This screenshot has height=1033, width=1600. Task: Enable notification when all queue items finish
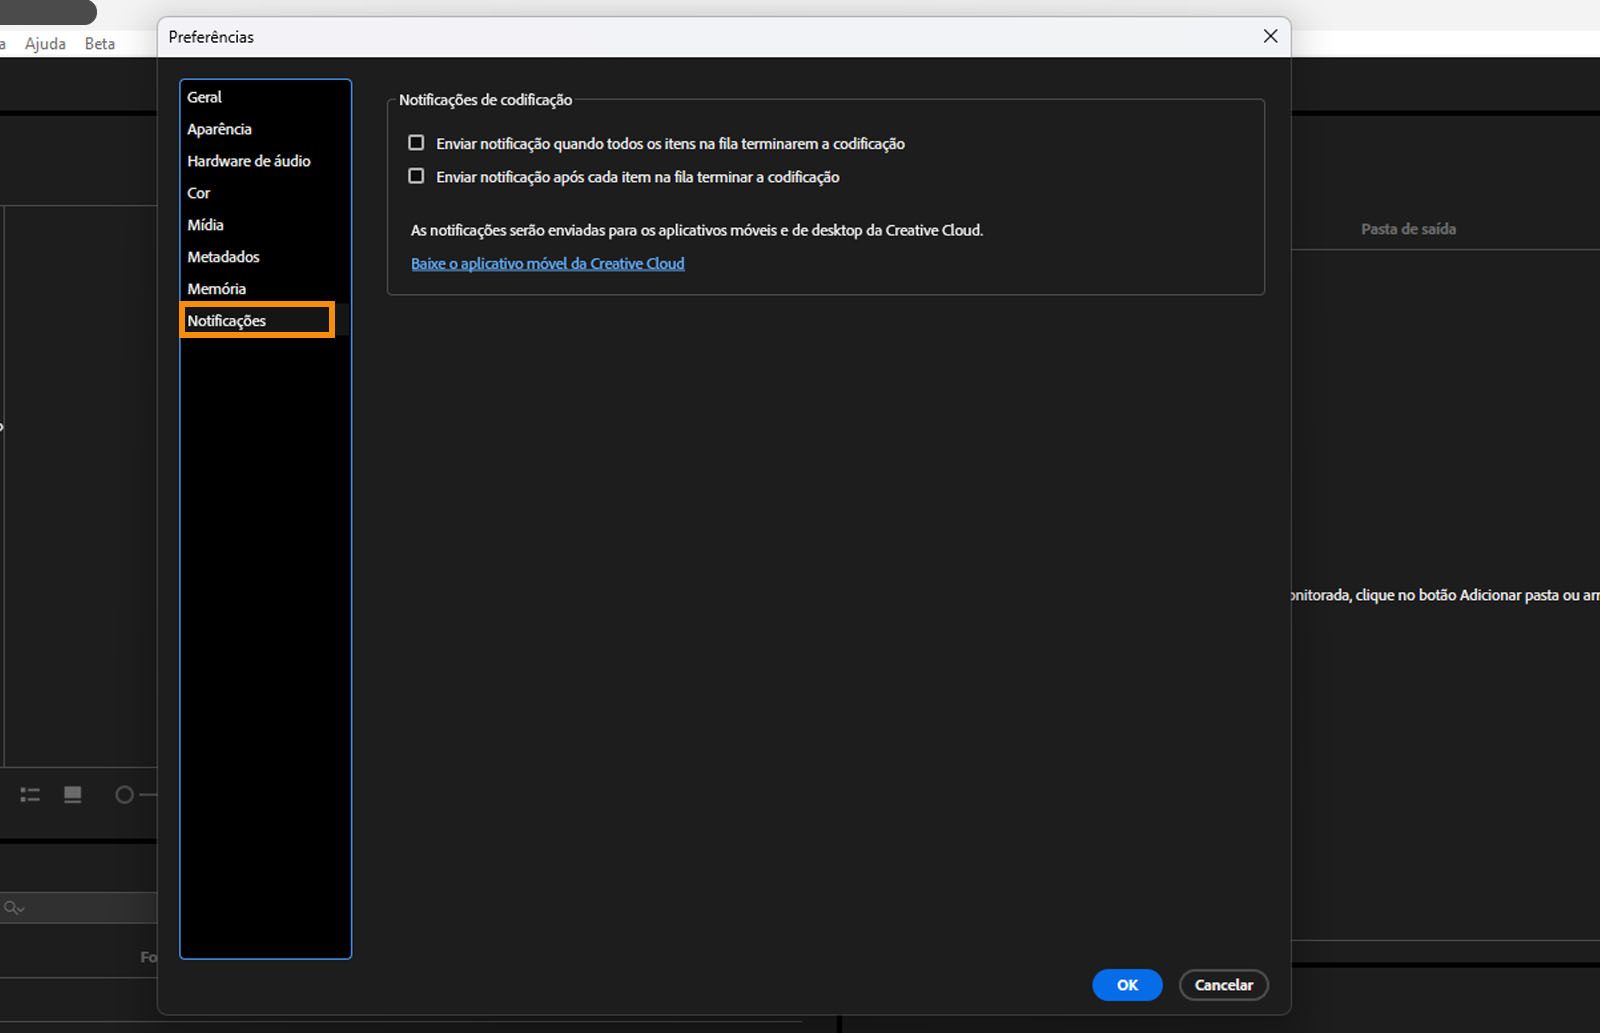[416, 143]
